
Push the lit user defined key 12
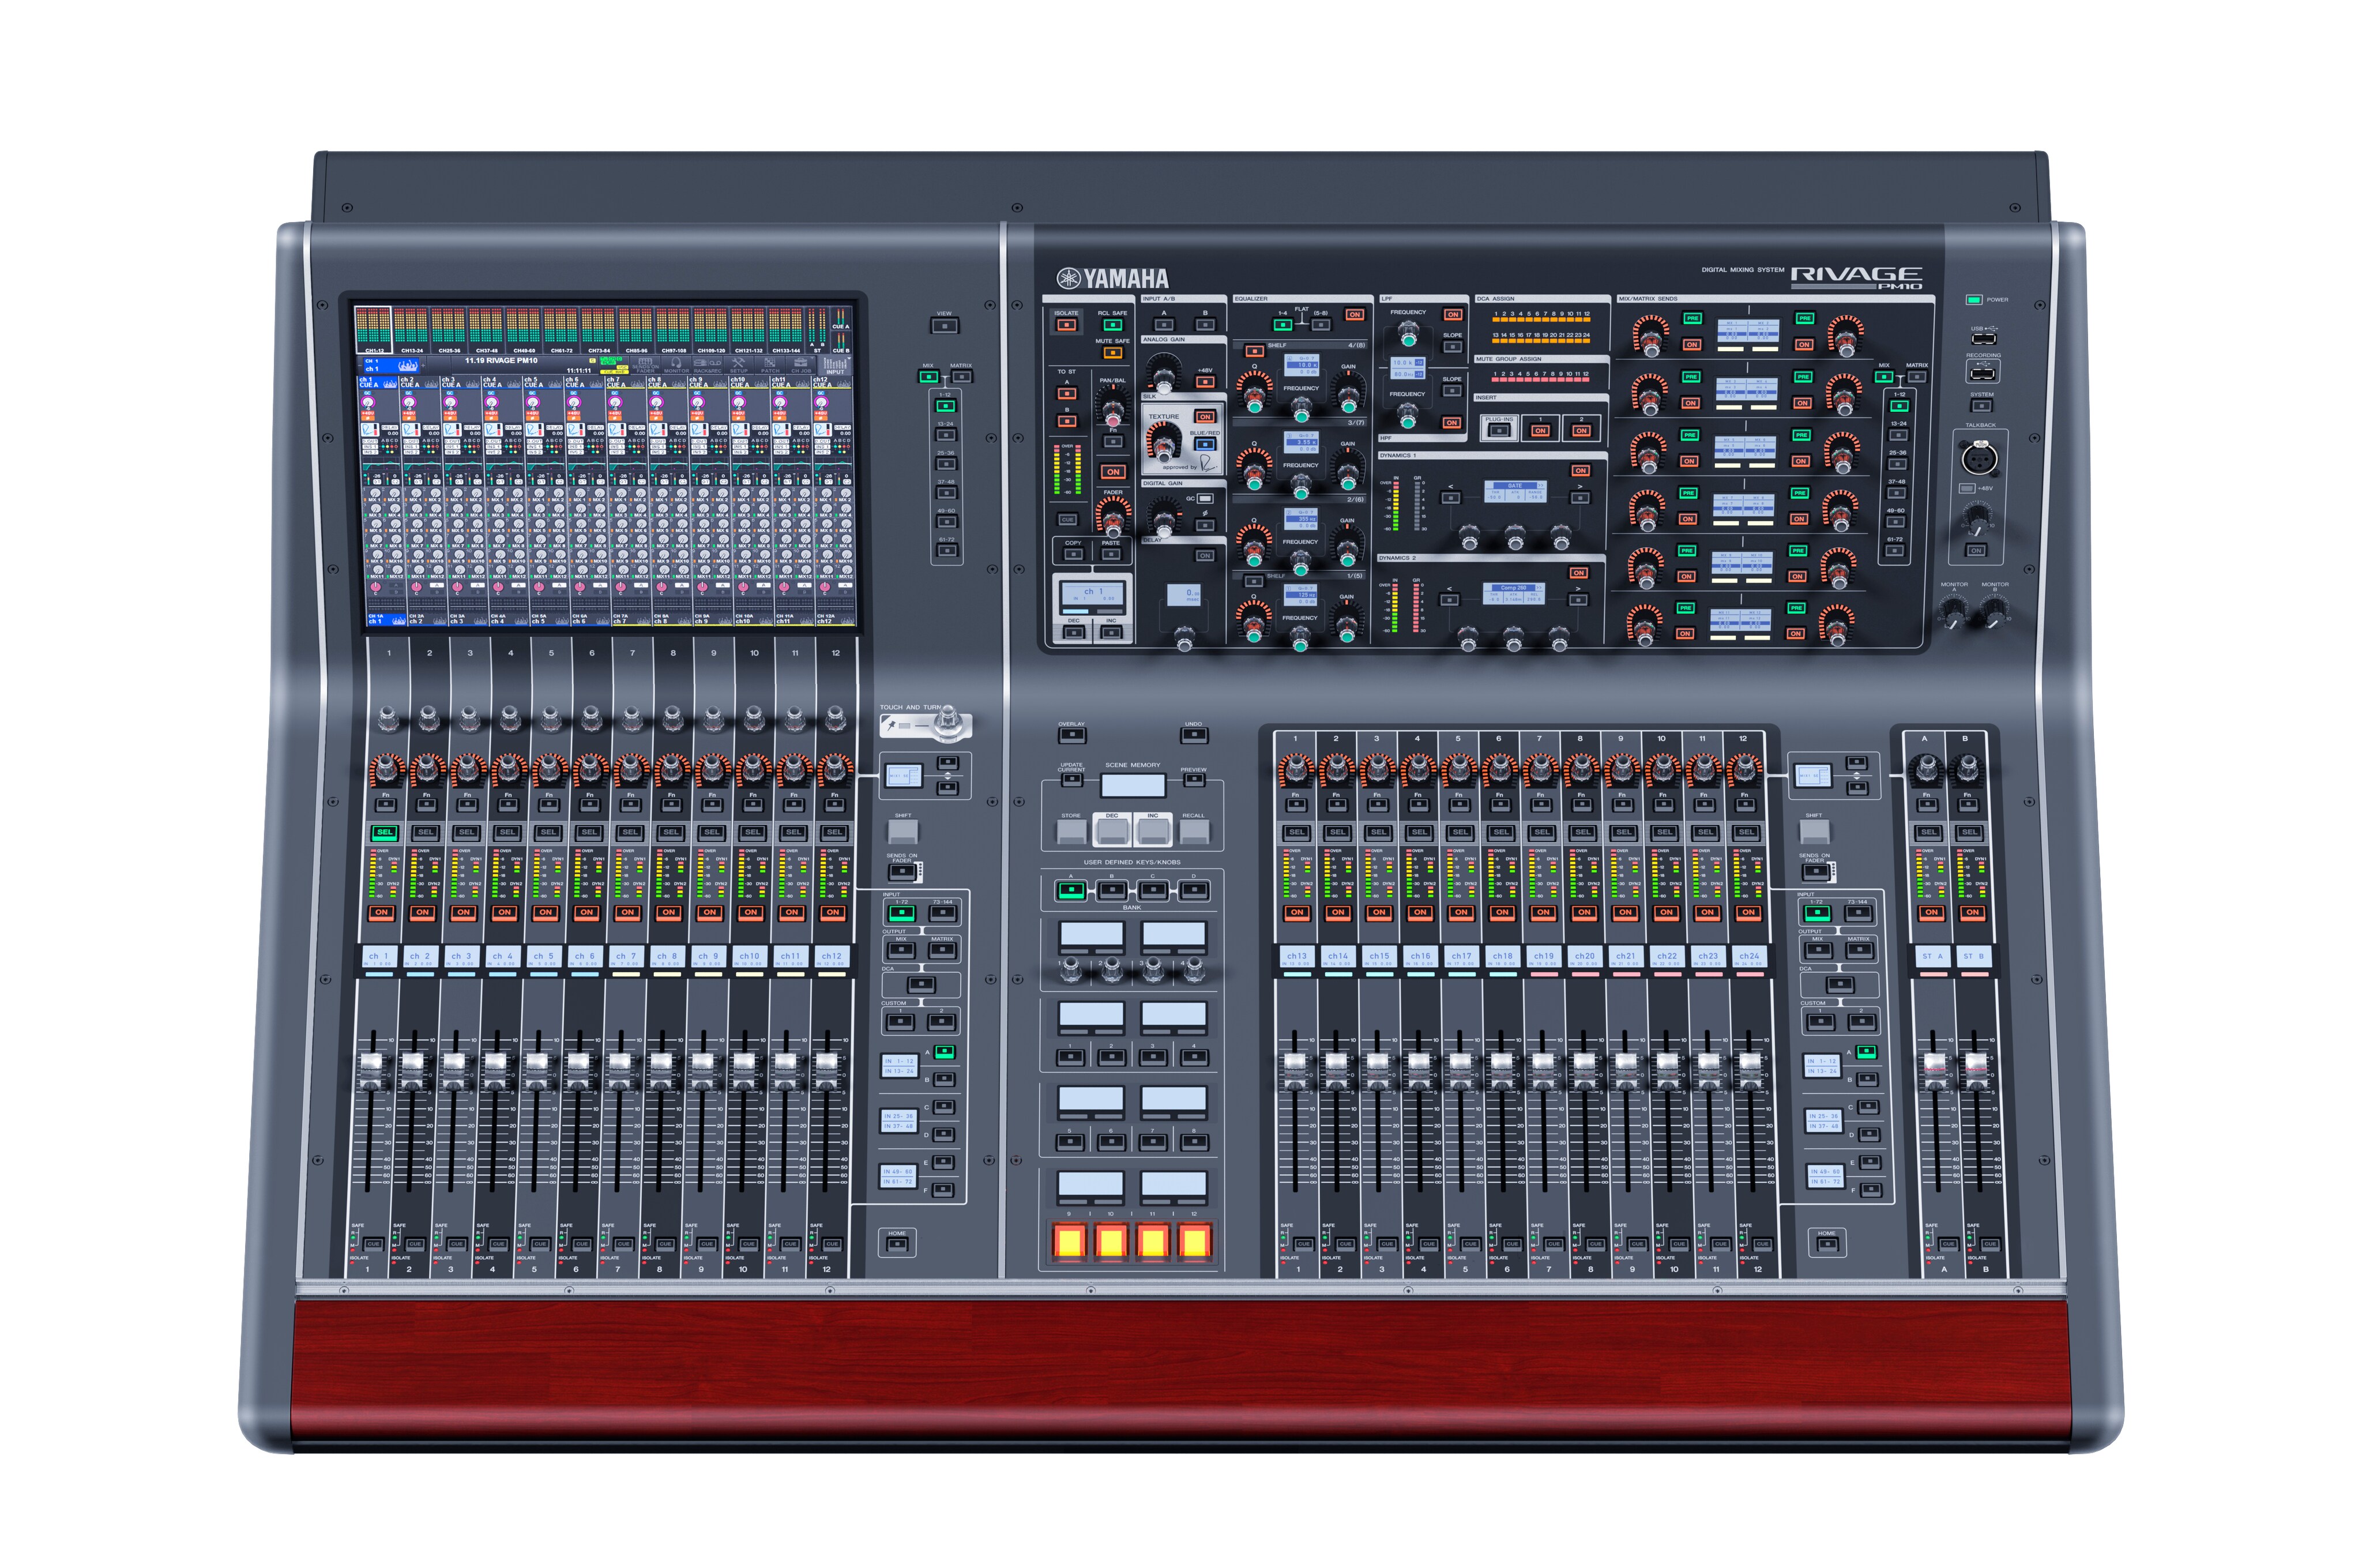click(x=1194, y=1241)
